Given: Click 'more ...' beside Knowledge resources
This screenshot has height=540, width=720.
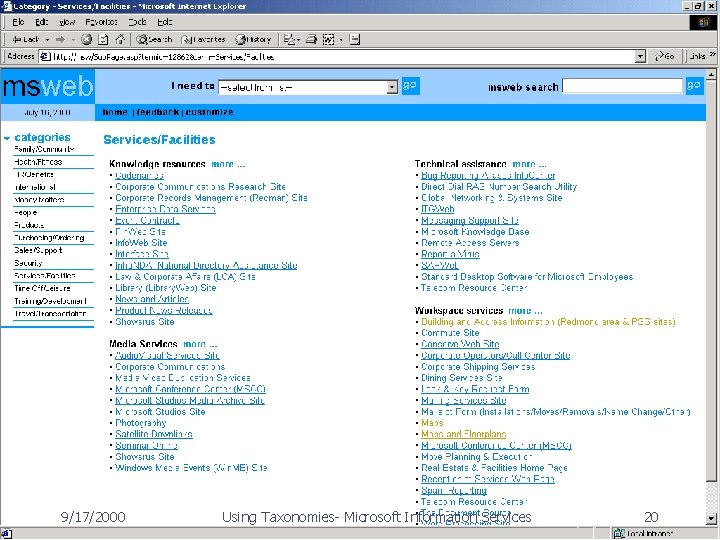Looking at the screenshot, I should coord(228,164).
